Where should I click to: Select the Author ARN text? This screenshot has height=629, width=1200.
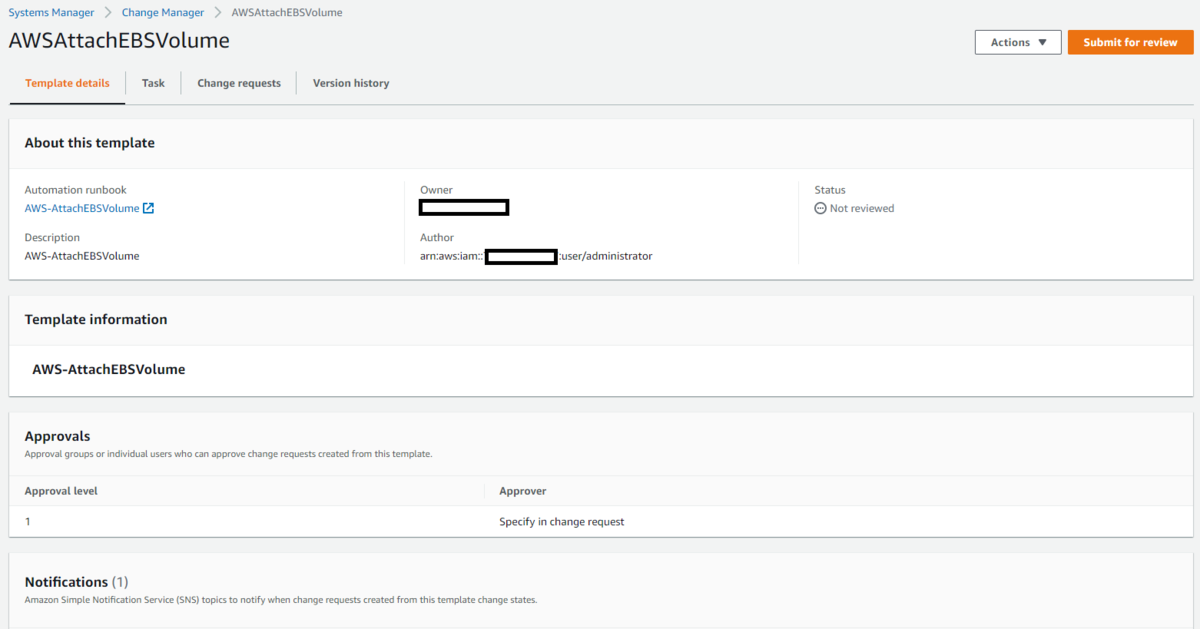pyautogui.click(x=536, y=256)
